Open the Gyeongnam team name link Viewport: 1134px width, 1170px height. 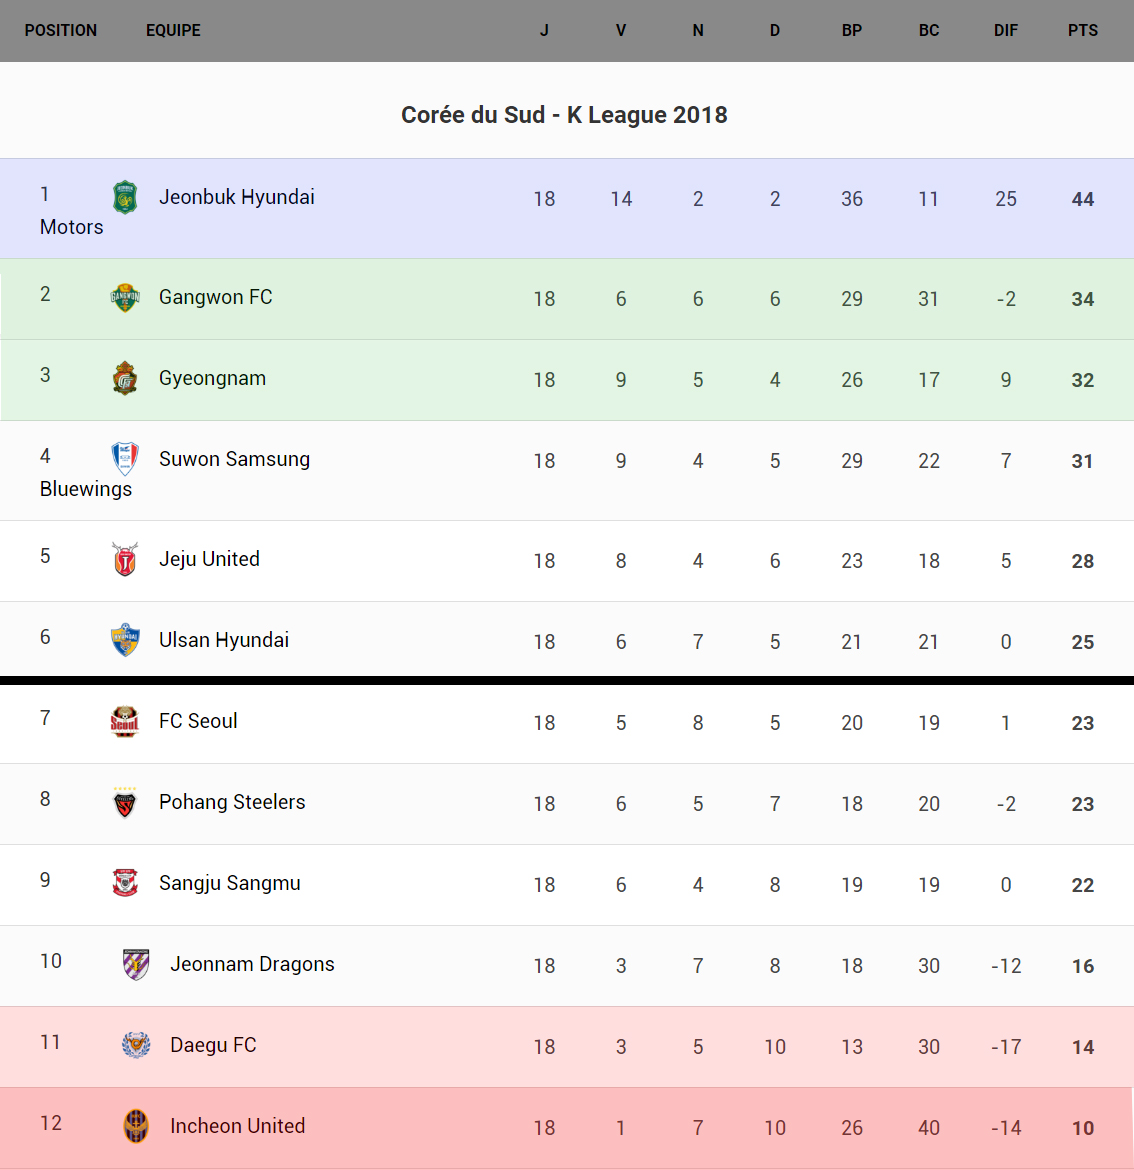click(212, 378)
